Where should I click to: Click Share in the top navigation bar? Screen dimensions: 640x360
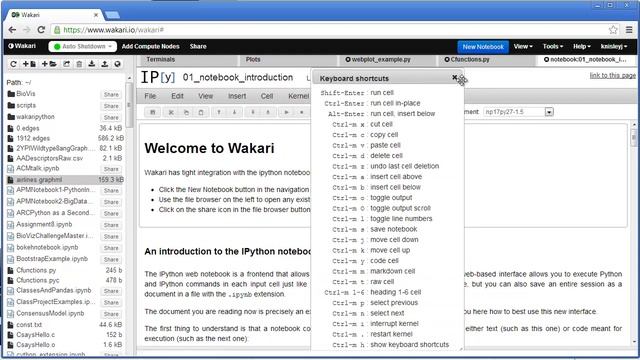pyautogui.click(x=198, y=47)
